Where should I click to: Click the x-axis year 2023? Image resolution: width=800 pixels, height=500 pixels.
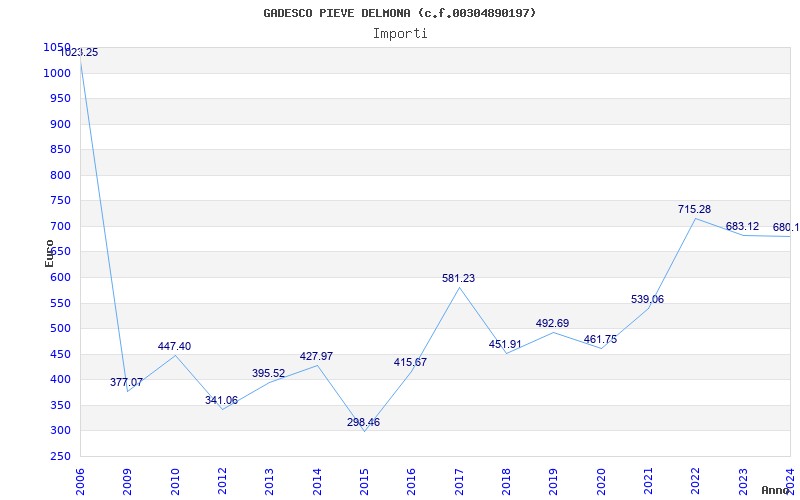(x=743, y=481)
